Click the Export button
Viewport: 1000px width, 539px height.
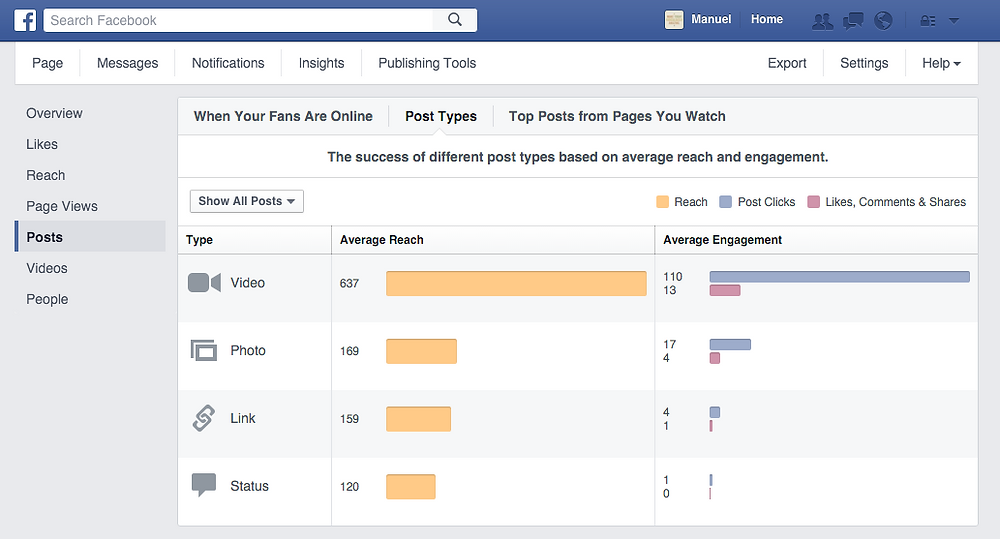[787, 63]
